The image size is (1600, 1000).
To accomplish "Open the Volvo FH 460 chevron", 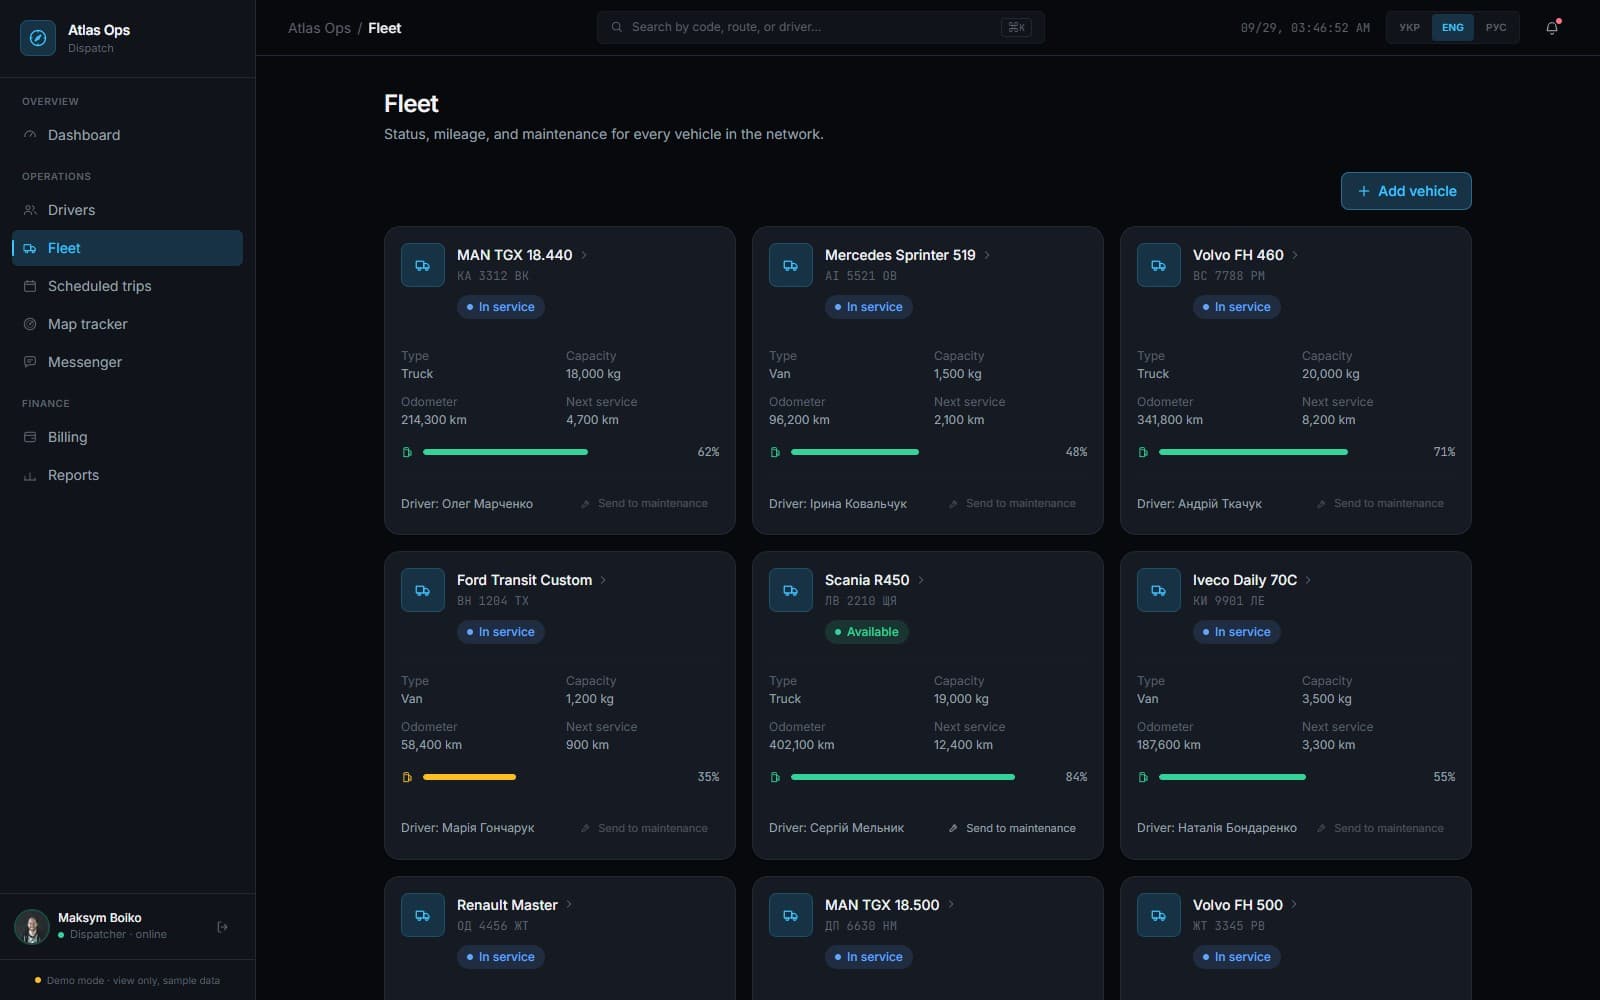I will click(1295, 255).
